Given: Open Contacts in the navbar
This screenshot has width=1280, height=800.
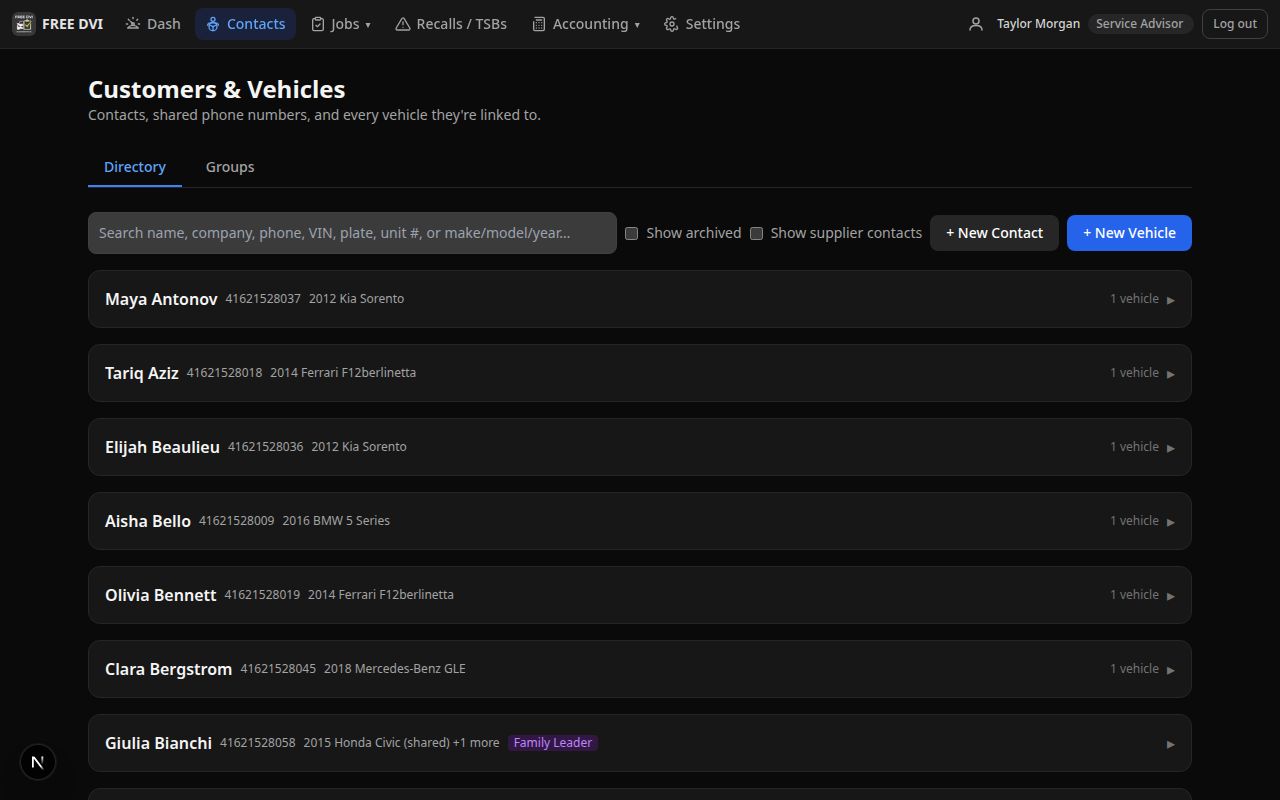Looking at the screenshot, I should click(x=246, y=24).
